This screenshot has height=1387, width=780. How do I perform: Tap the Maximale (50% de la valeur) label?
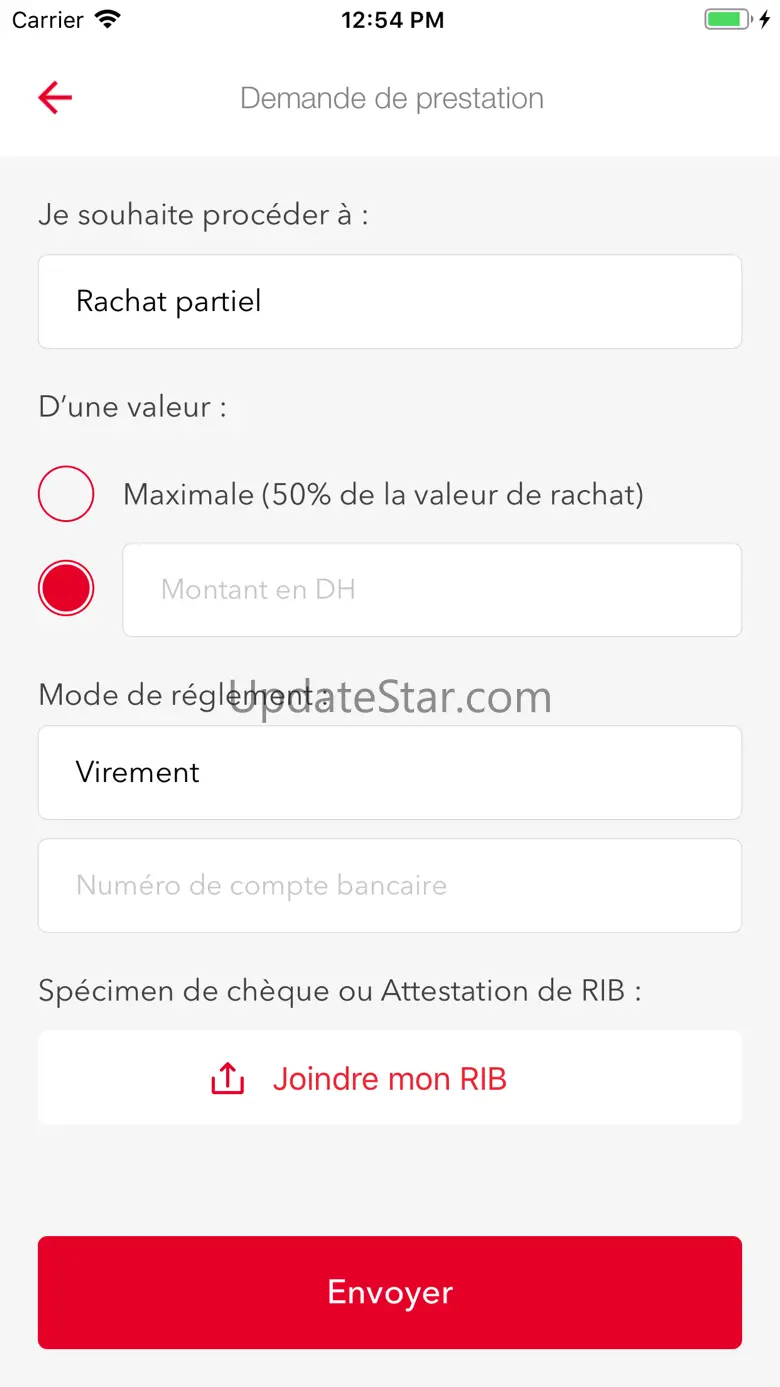(x=383, y=494)
